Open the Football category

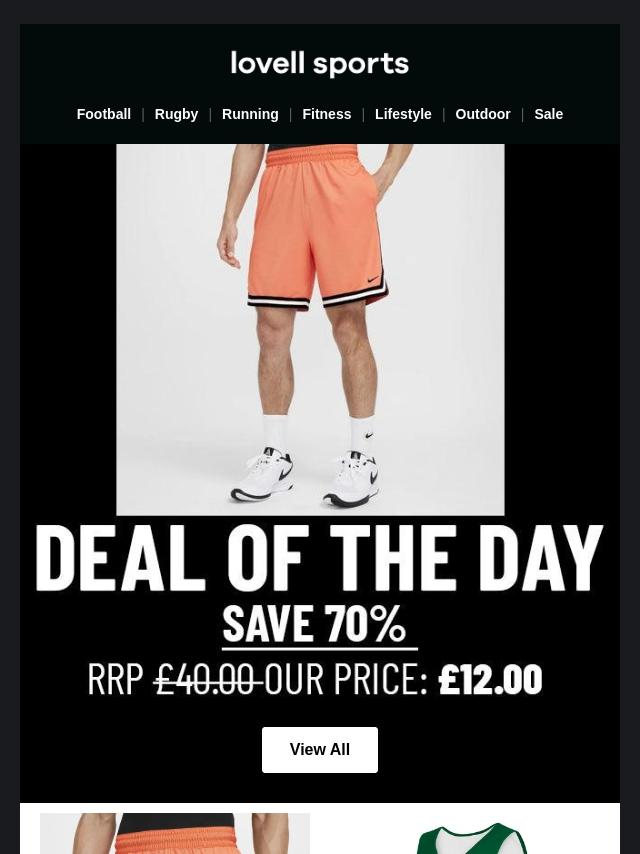tap(103, 114)
